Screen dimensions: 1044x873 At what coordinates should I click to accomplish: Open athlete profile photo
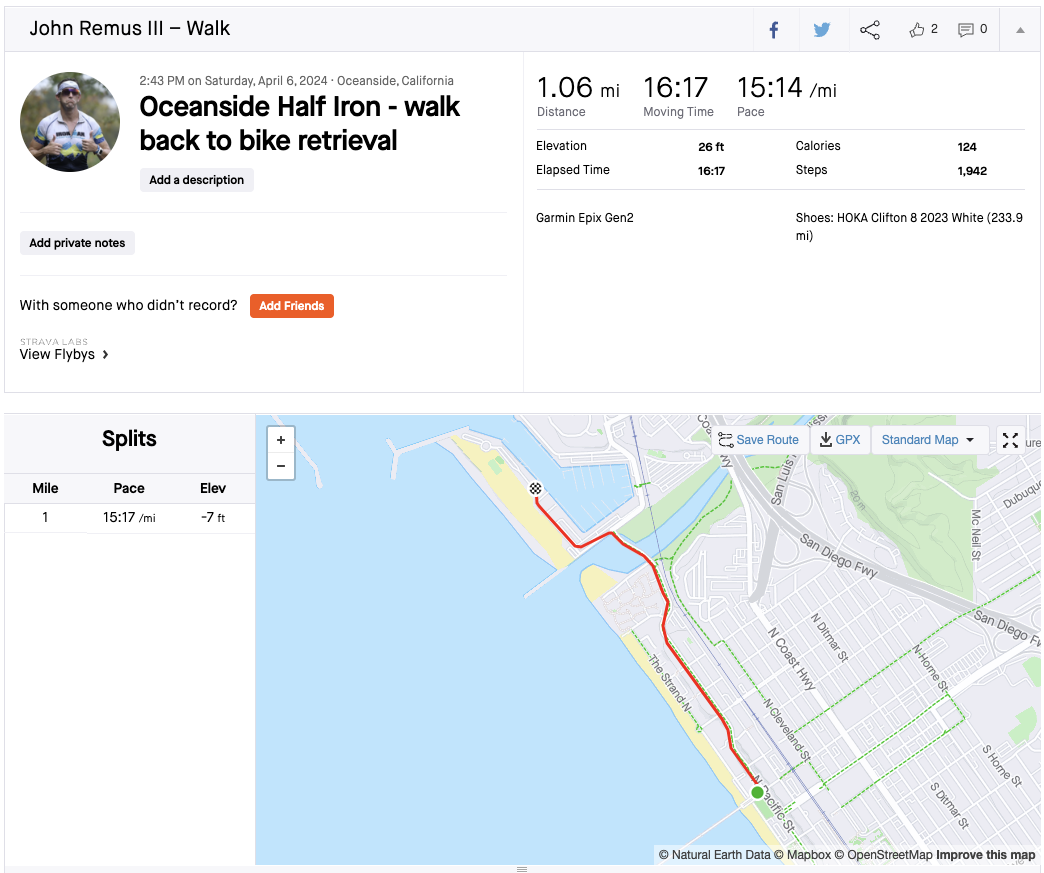[x=70, y=122]
